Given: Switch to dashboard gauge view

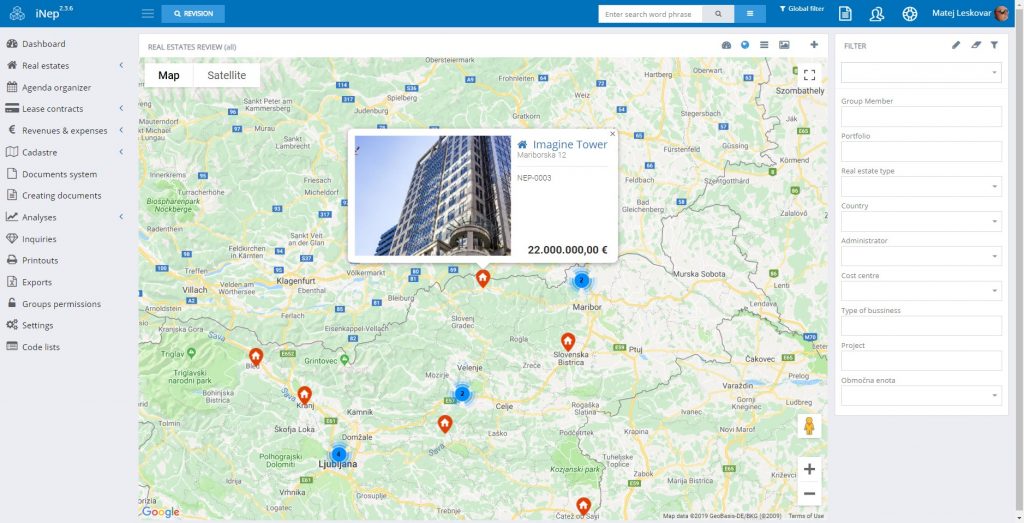Looking at the screenshot, I should click(x=726, y=45).
